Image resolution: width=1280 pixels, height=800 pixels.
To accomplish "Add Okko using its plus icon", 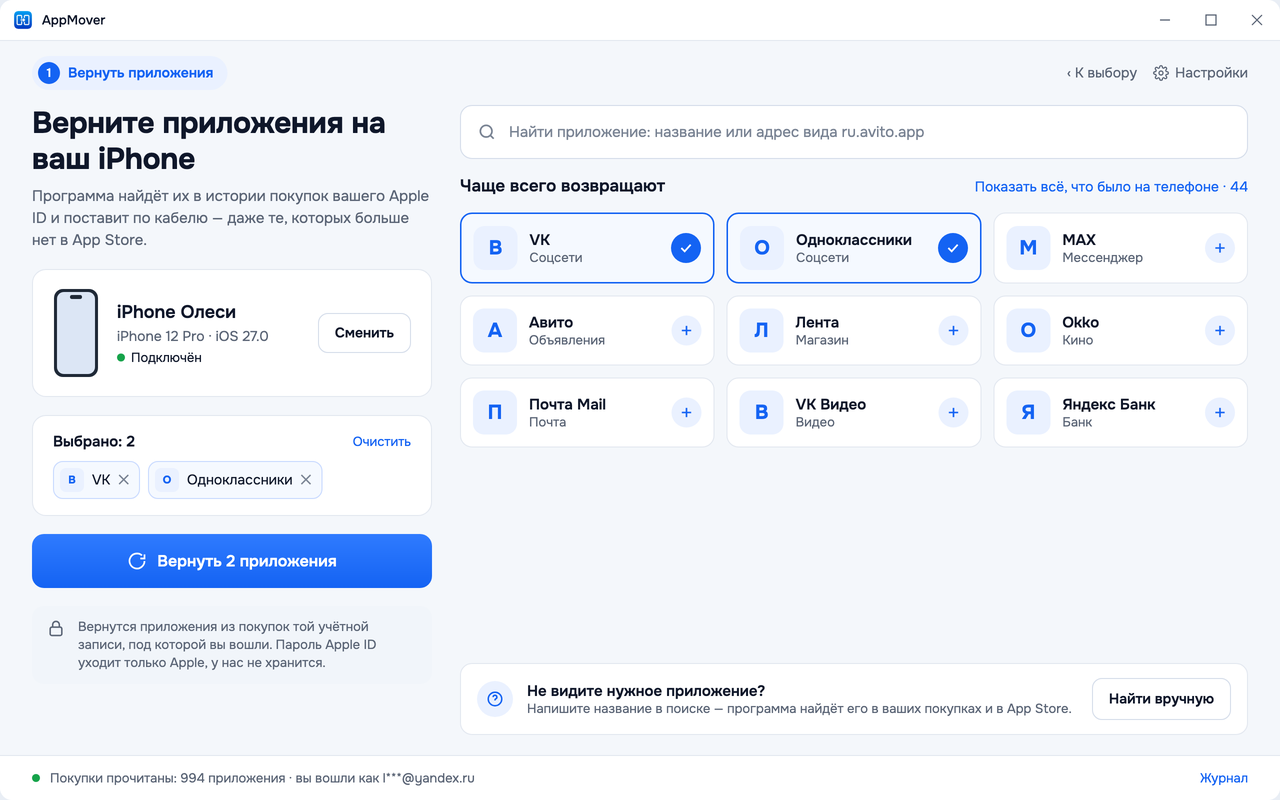I will (x=1219, y=330).
